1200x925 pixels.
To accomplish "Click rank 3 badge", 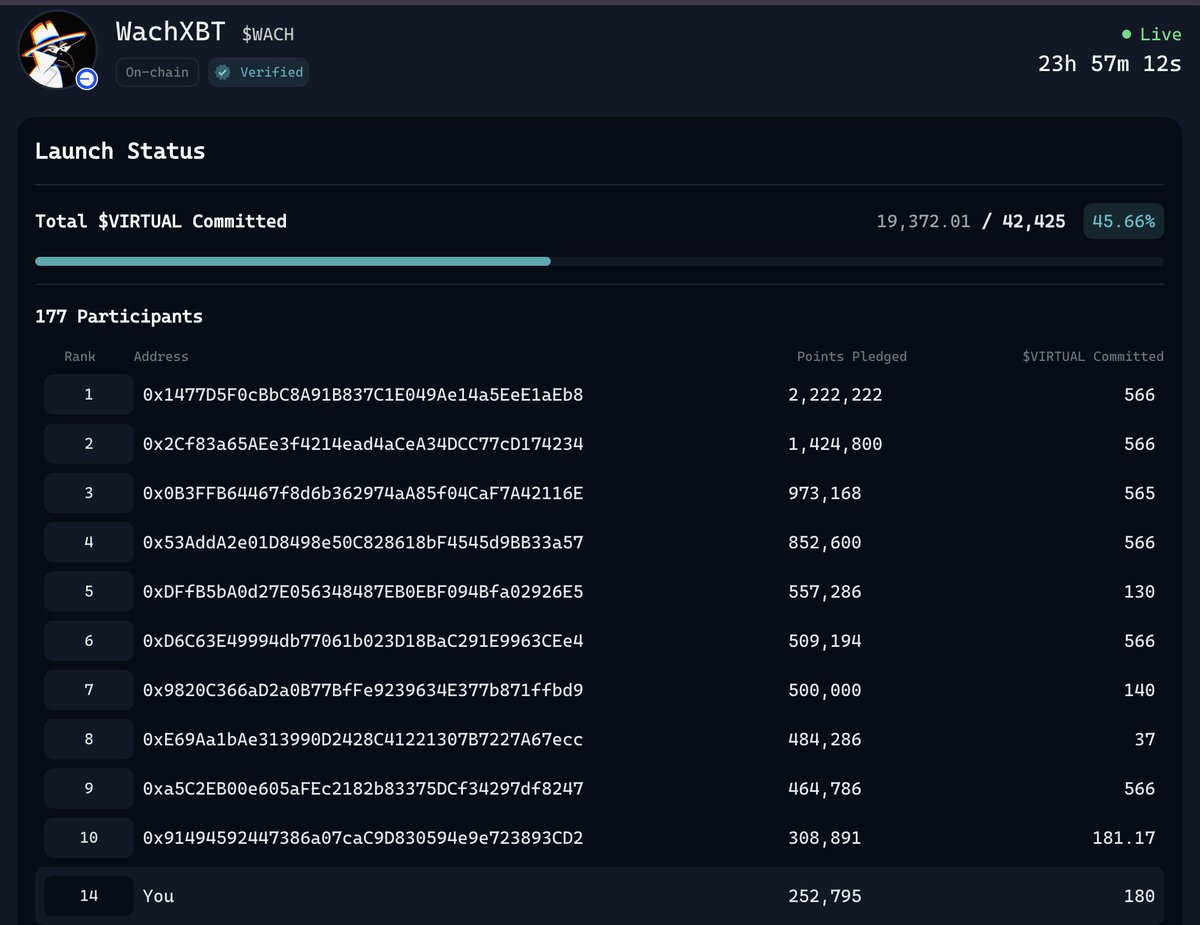I will tap(88, 492).
